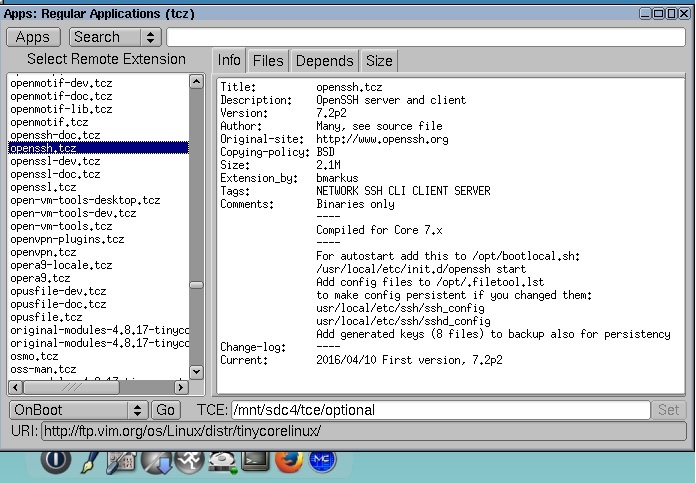Select openvpn.tcz in the list
The image size is (696, 483).
click(x=99, y=252)
